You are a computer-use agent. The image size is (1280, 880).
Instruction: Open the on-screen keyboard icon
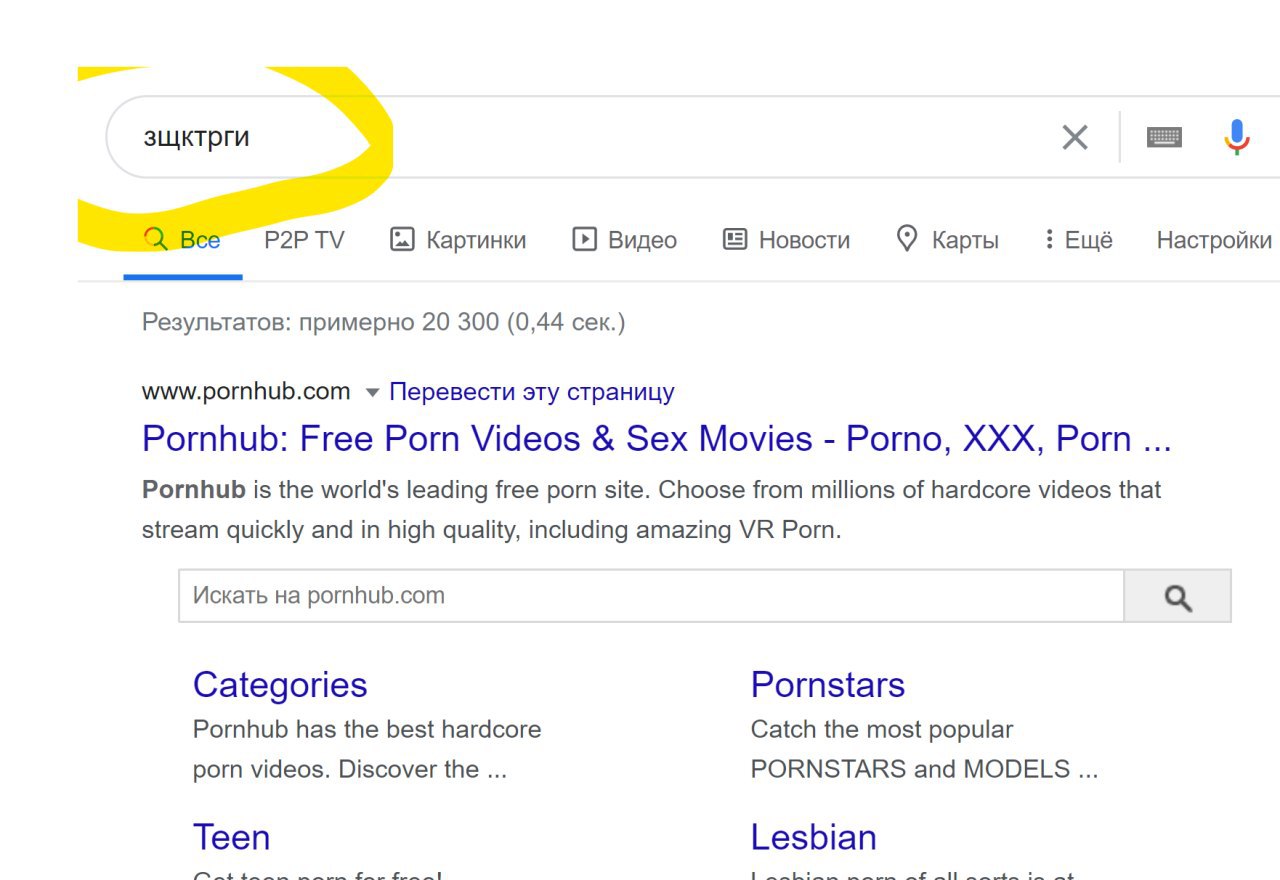[1164, 137]
